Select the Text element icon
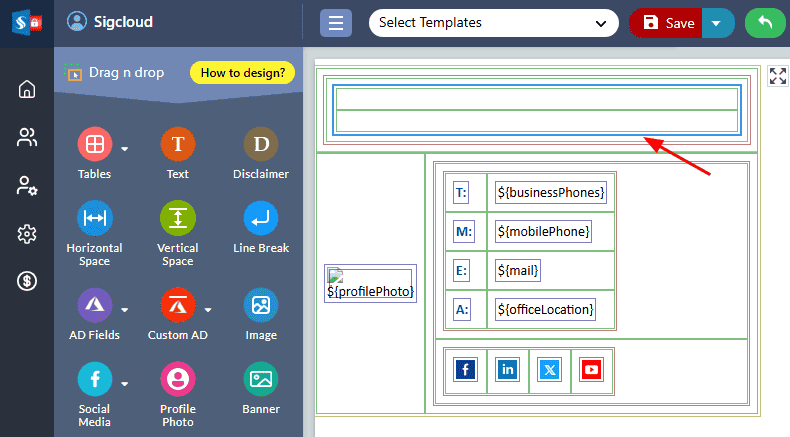The height and width of the screenshot is (437, 790). 177,145
